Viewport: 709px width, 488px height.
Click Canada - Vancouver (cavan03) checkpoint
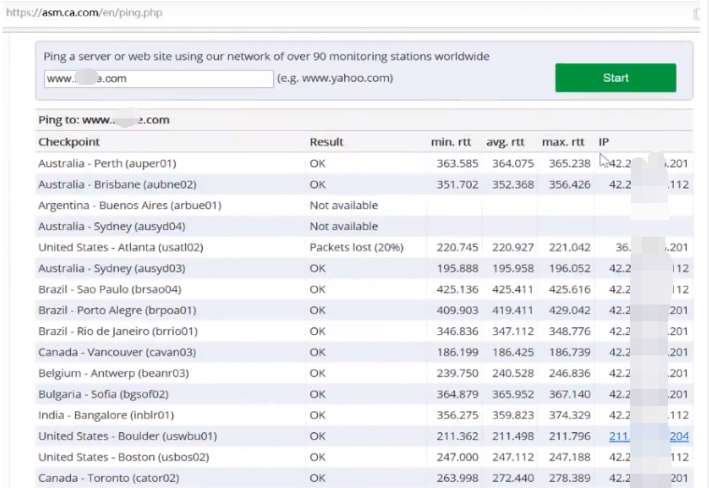[x=117, y=352]
